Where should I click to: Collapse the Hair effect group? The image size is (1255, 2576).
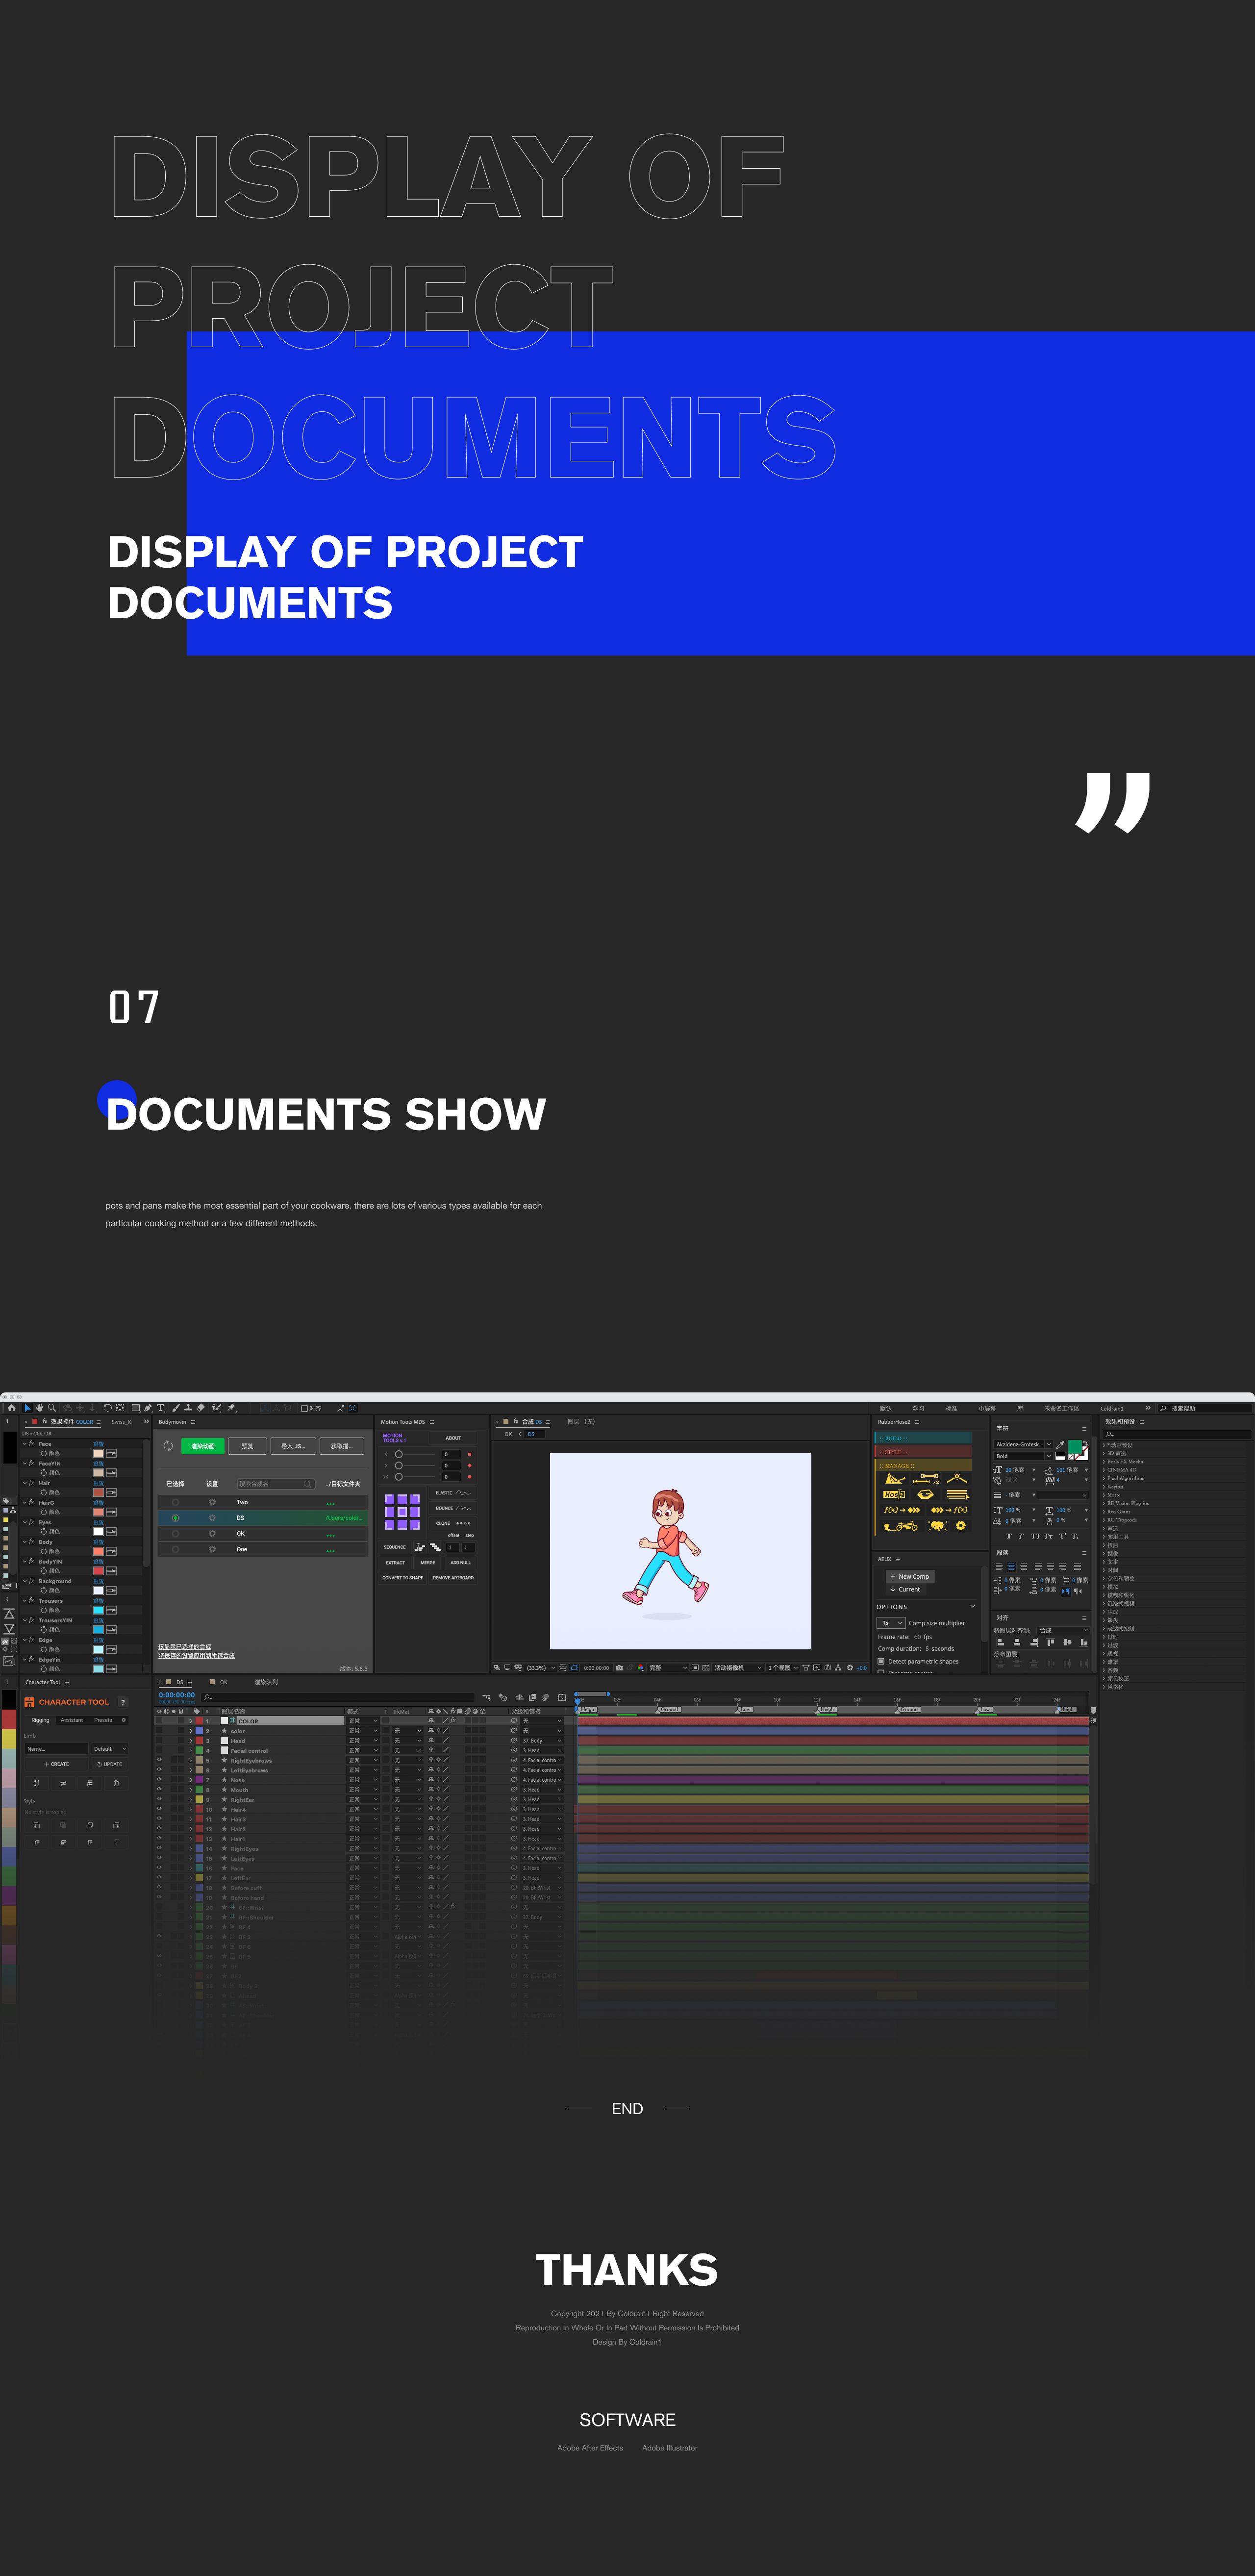[25, 1483]
